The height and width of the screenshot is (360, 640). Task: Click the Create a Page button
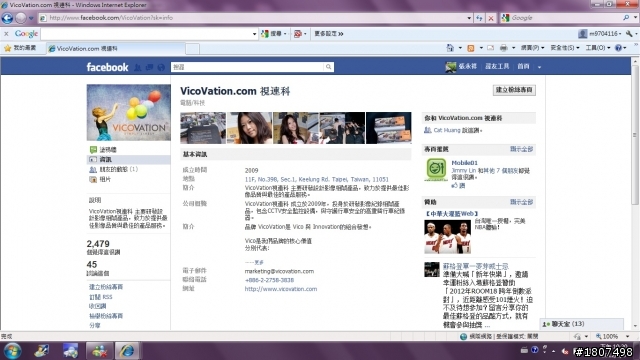click(x=514, y=90)
